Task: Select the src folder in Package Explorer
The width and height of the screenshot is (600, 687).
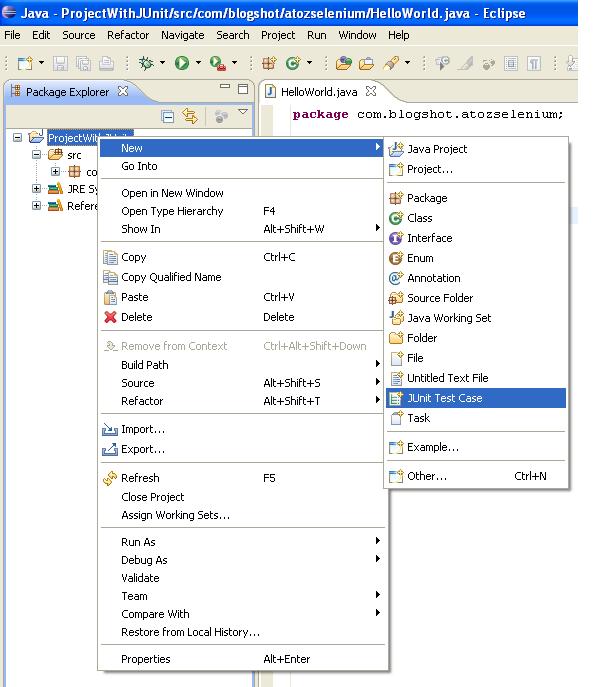Action: 74,155
